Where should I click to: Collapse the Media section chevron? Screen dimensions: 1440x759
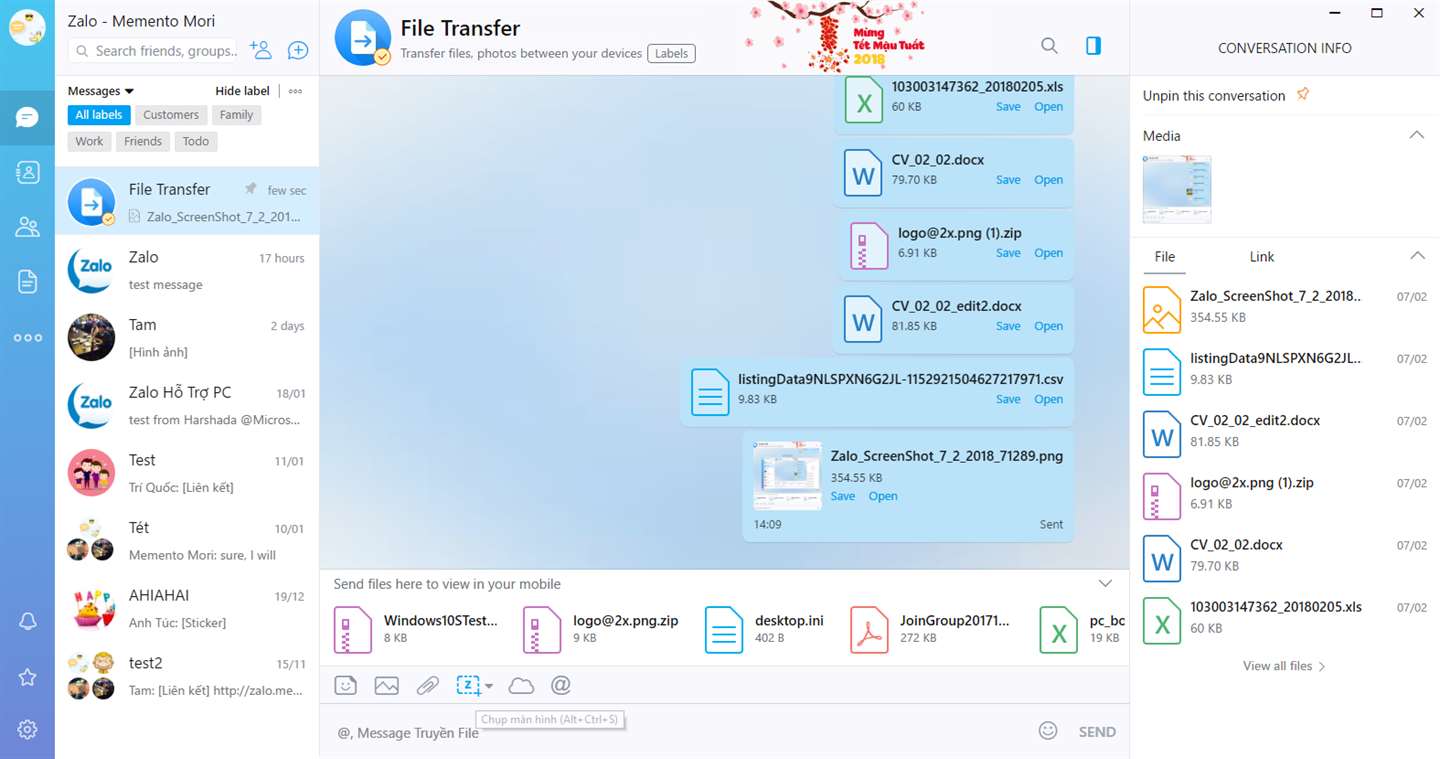[x=1416, y=135]
